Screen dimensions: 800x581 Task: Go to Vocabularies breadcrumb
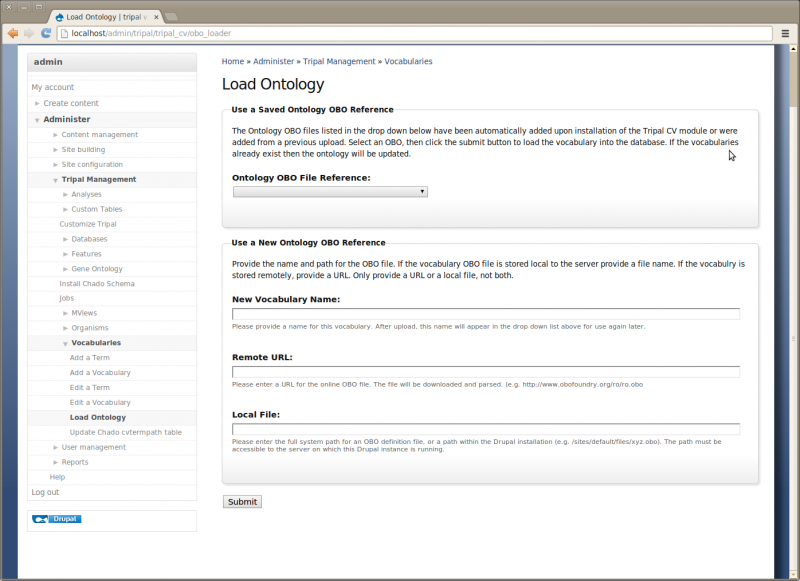click(408, 61)
